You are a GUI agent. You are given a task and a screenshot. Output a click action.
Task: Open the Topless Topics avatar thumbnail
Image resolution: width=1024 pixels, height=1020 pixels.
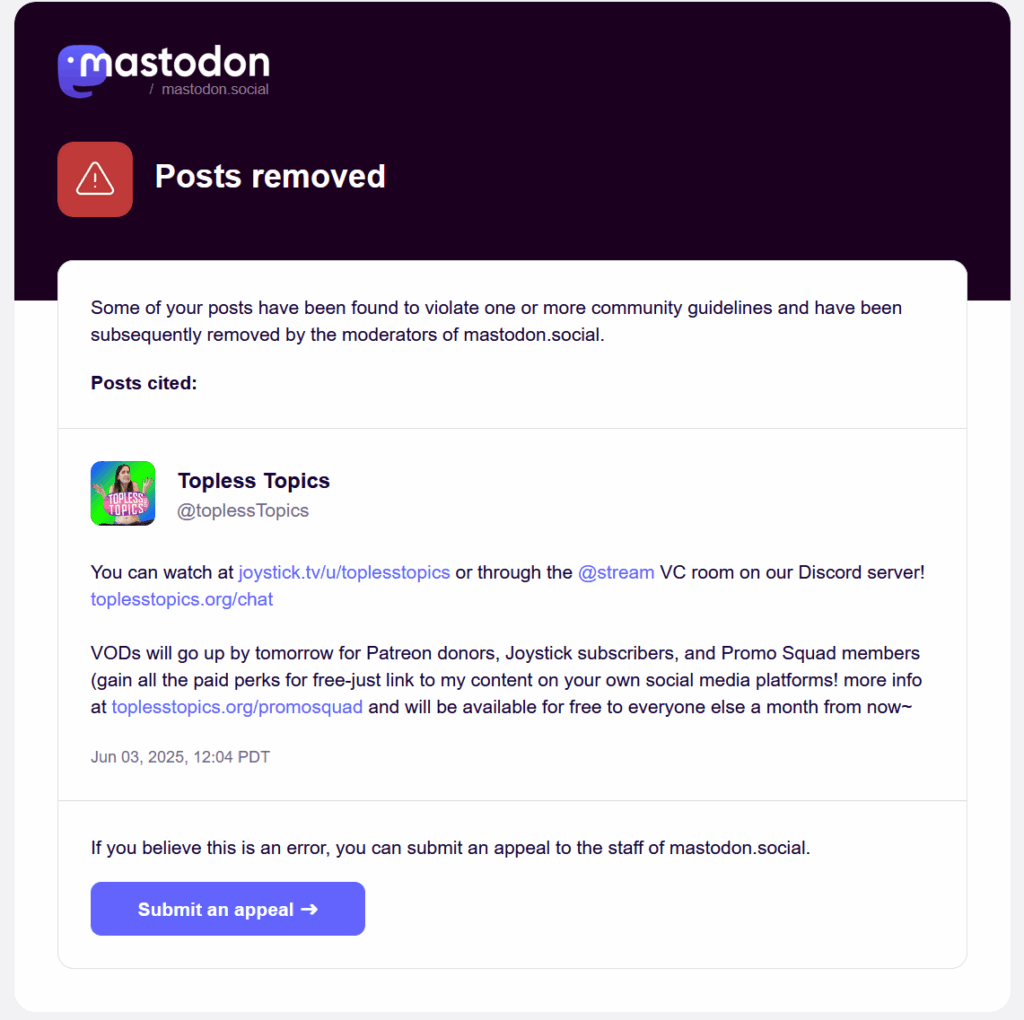coord(123,493)
